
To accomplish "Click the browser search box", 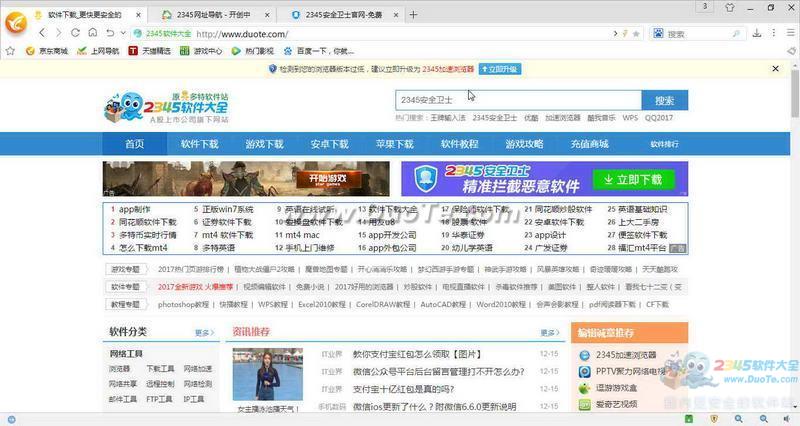I will point(698,34).
